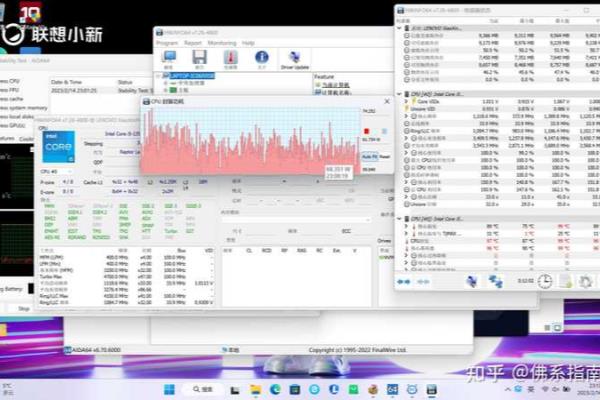Open File Explorer from the taskbar
The image size is (600, 400).
click(x=255, y=390)
